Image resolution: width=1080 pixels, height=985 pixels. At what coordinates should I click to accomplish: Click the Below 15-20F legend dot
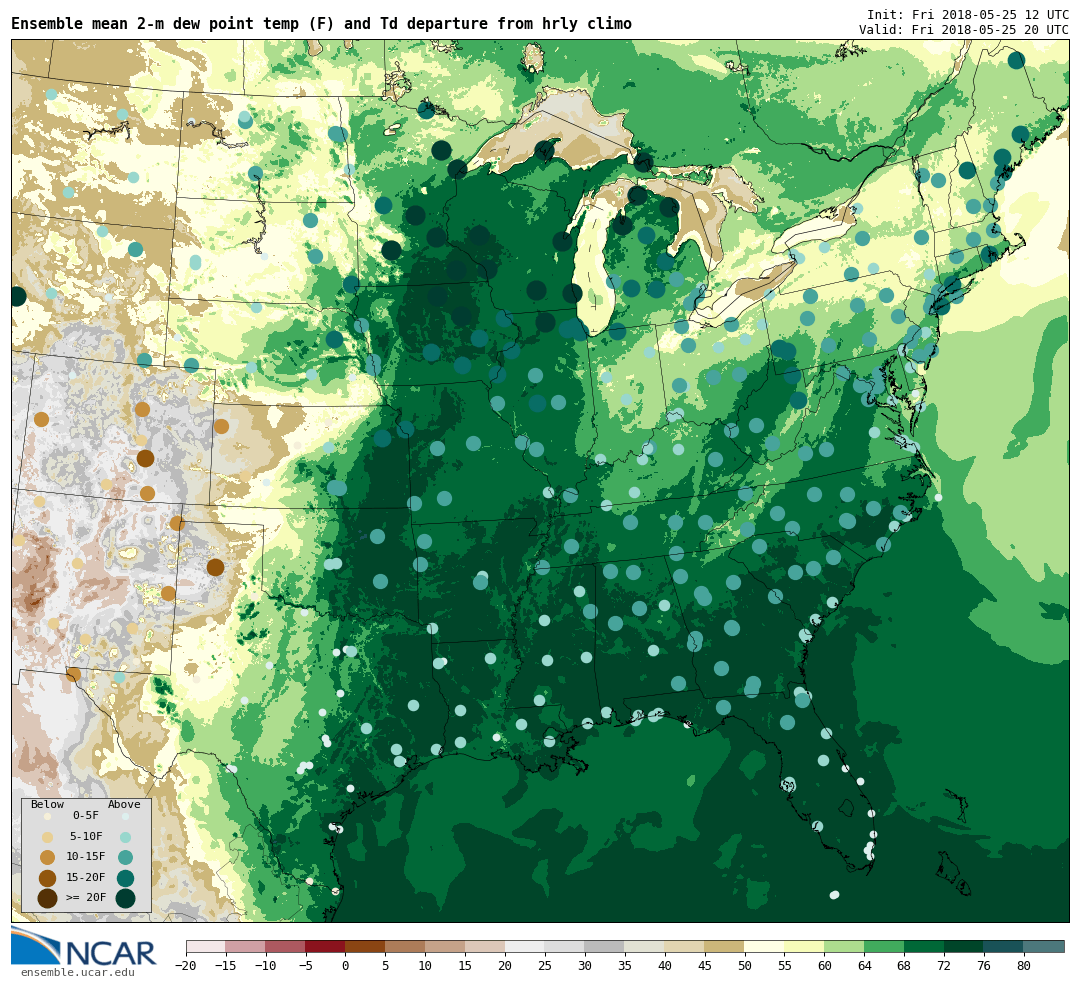click(48, 878)
